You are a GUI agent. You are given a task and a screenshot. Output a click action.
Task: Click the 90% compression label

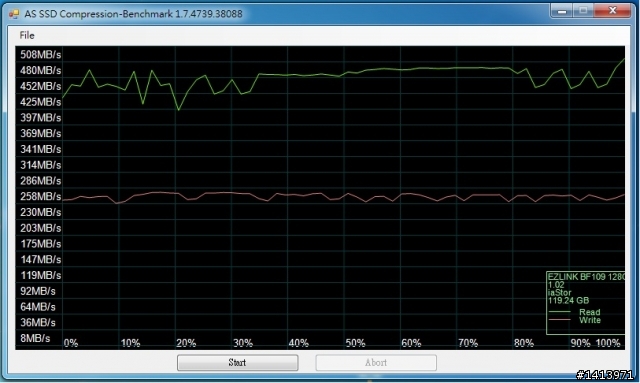[x=580, y=343]
